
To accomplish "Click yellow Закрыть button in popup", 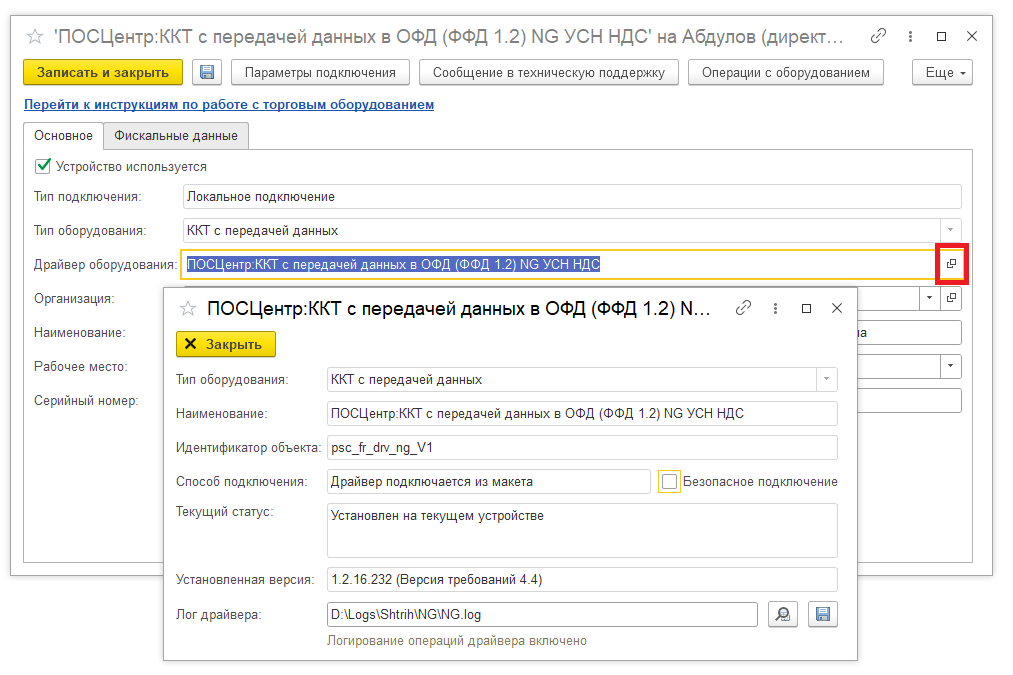I will coord(225,344).
